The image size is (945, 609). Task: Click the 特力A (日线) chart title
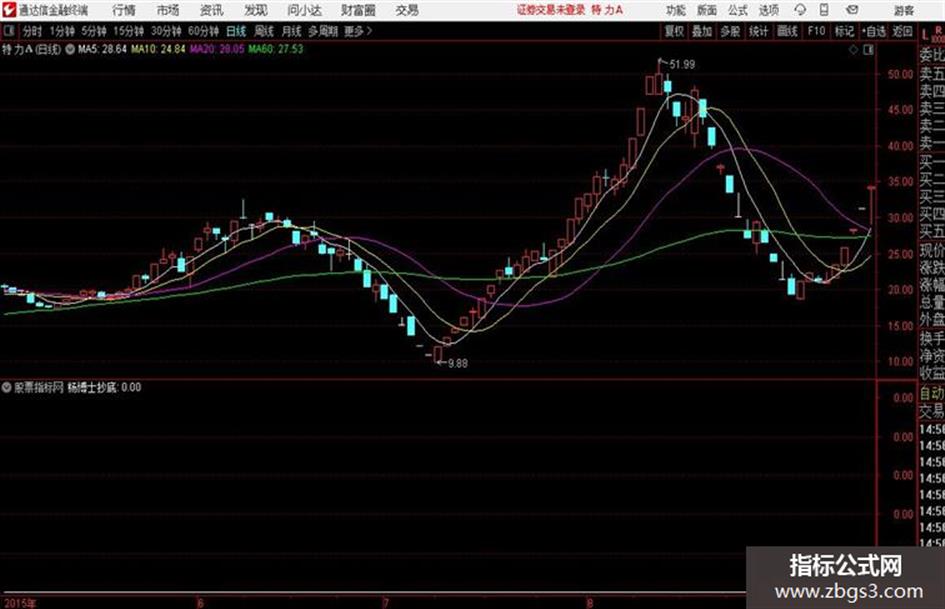pyautogui.click(x=31, y=49)
